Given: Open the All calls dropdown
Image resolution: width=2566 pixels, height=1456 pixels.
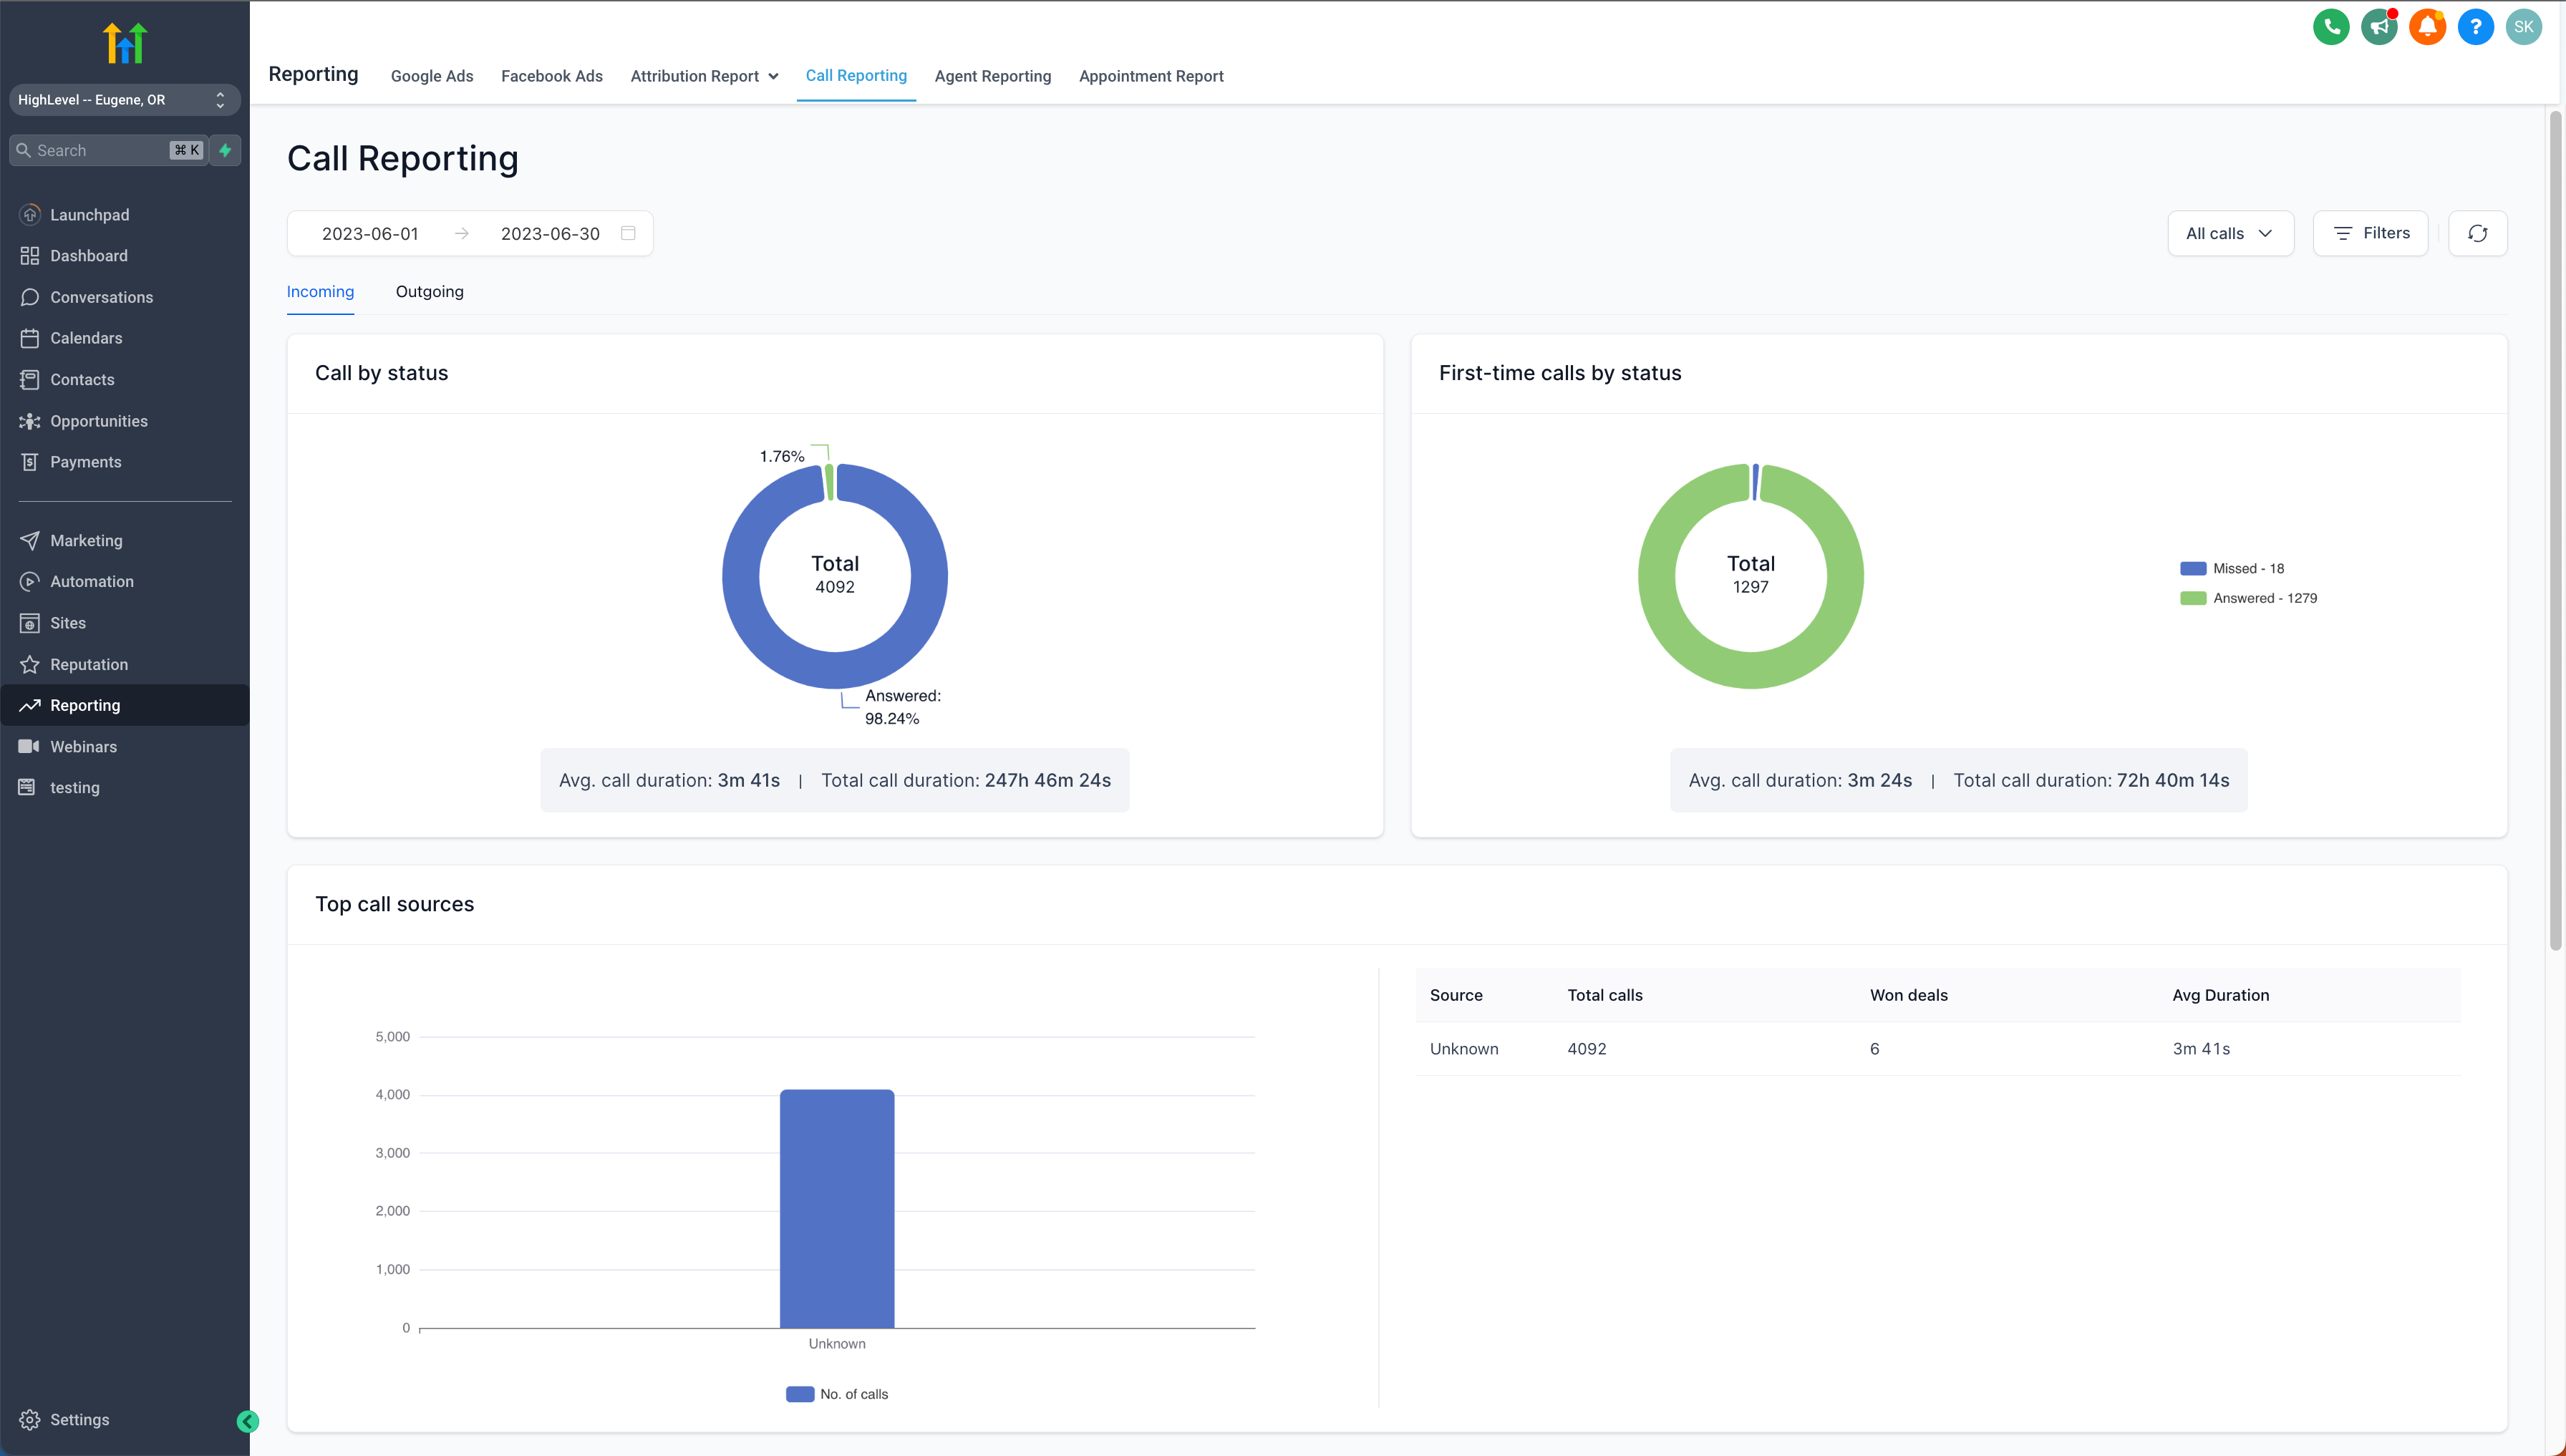Looking at the screenshot, I should coord(2230,233).
